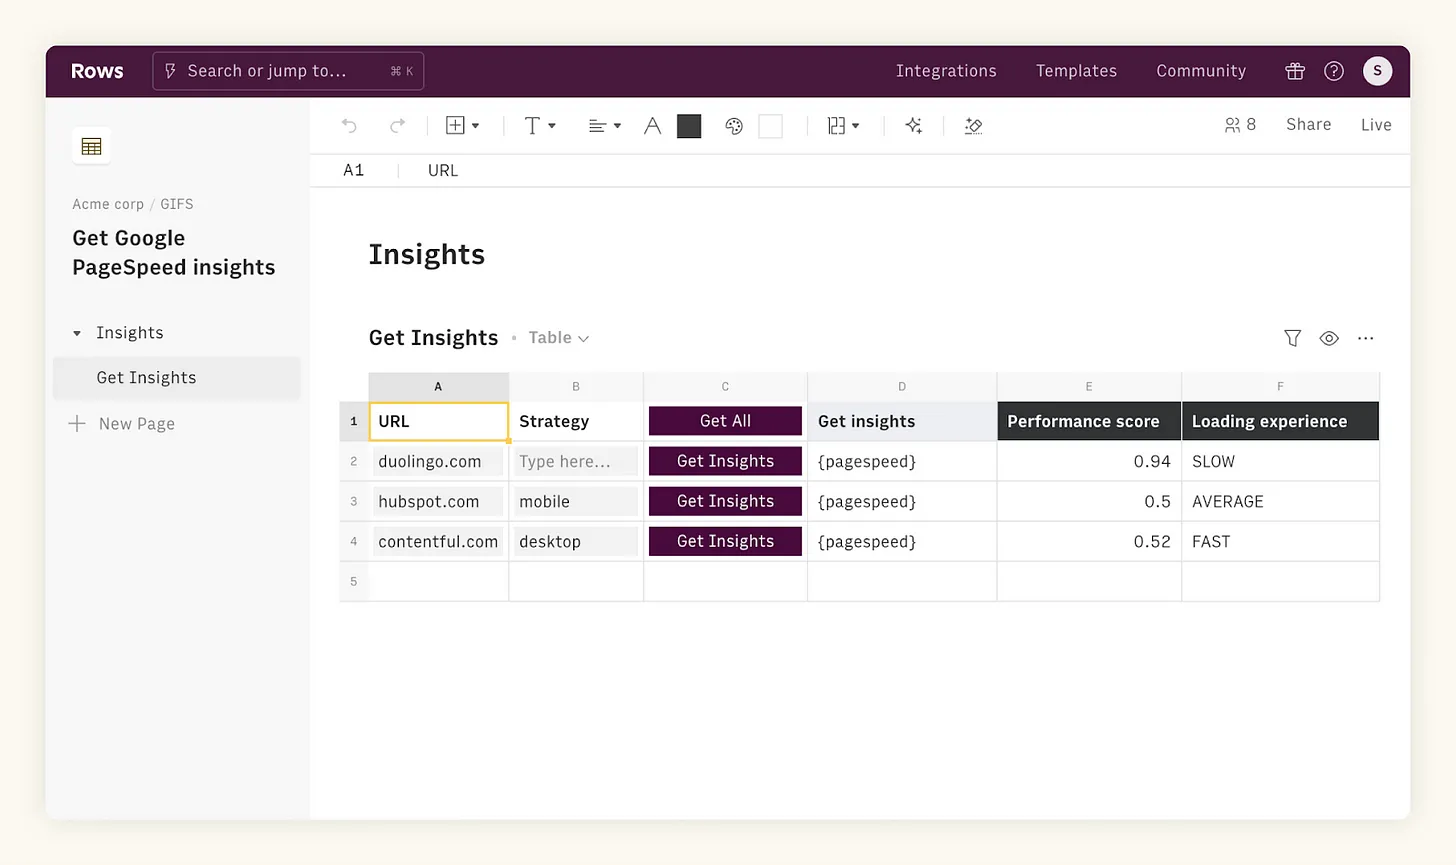Click the spreadsheet table icon in sidebar
Image resolution: width=1456 pixels, height=865 pixels.
click(91, 147)
